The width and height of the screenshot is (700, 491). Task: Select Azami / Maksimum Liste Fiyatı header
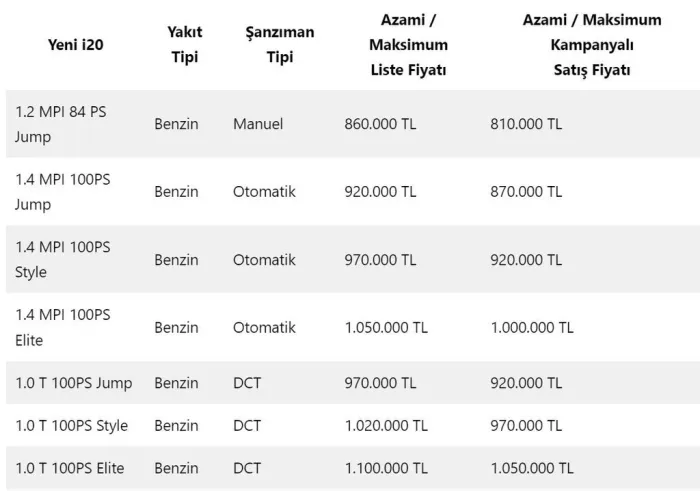tap(408, 45)
